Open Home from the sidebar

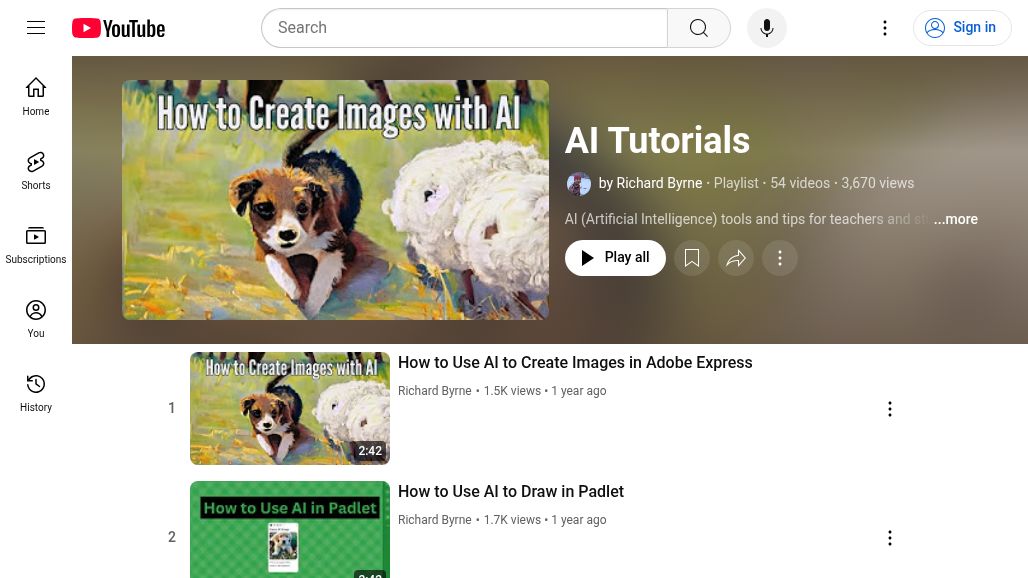pos(36,97)
